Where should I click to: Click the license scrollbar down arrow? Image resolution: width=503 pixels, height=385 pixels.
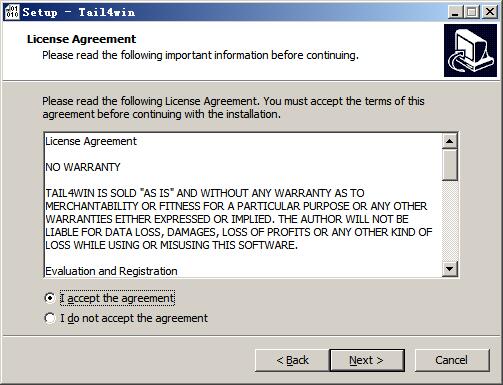(x=449, y=269)
